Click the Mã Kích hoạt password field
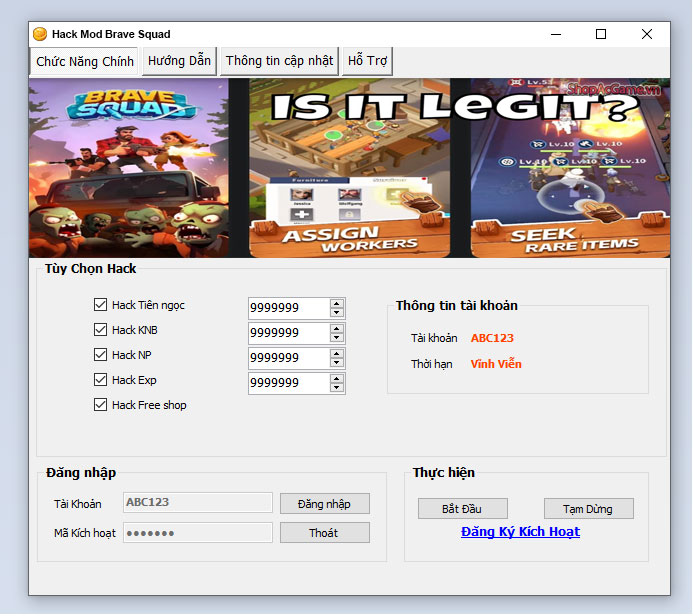This screenshot has width=693, height=616. (x=198, y=532)
